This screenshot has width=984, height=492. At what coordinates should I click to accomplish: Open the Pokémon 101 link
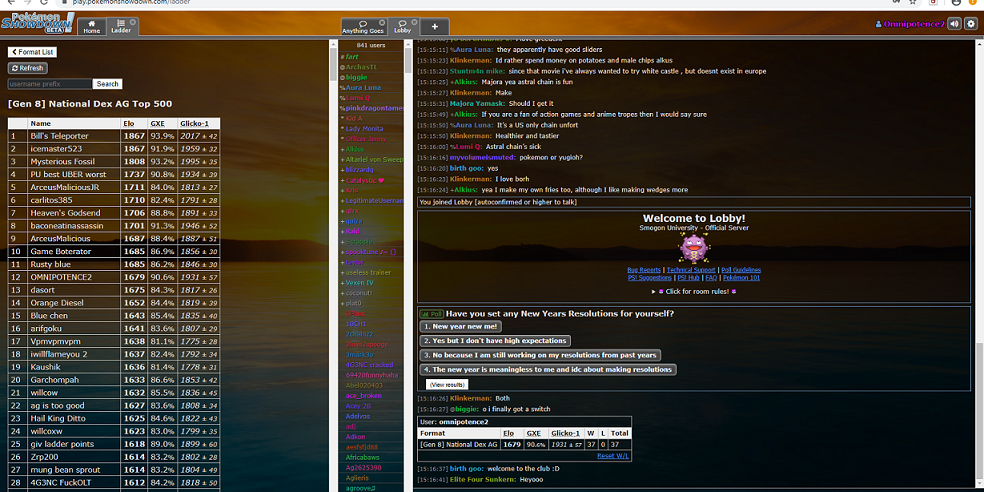(x=741, y=277)
